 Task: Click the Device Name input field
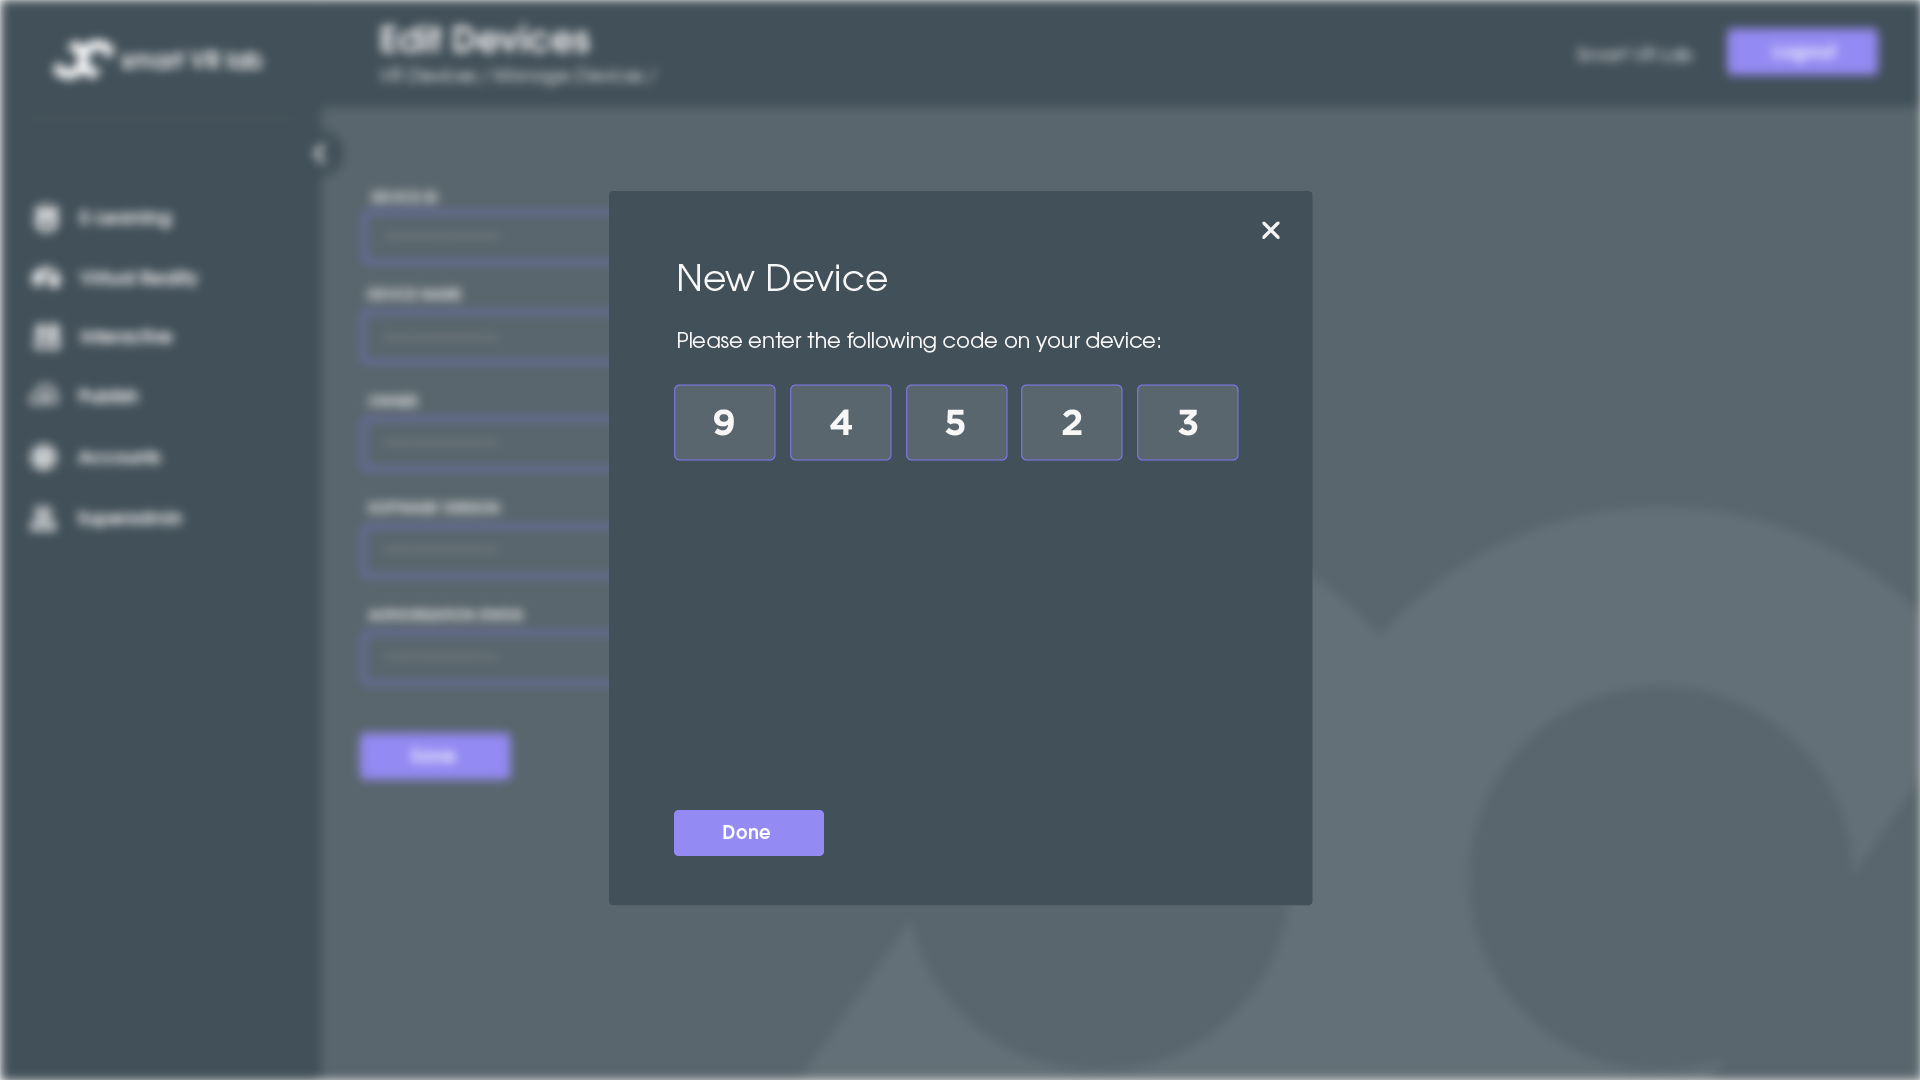pyautogui.click(x=485, y=338)
